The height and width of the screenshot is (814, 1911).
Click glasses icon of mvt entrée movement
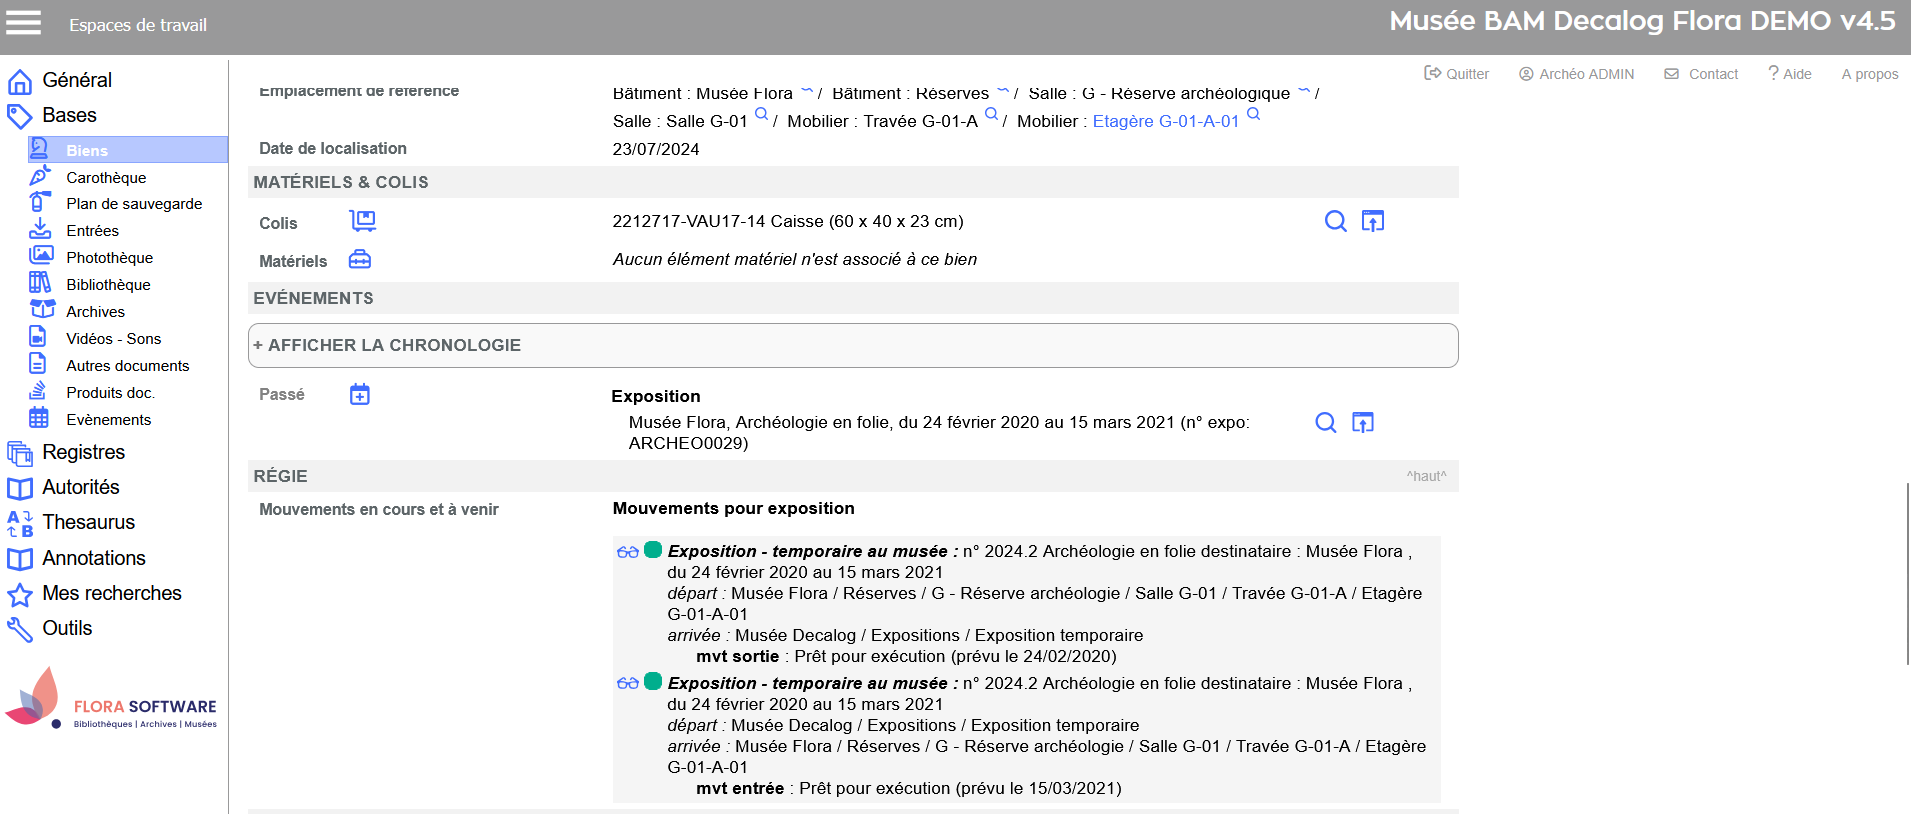click(x=627, y=684)
